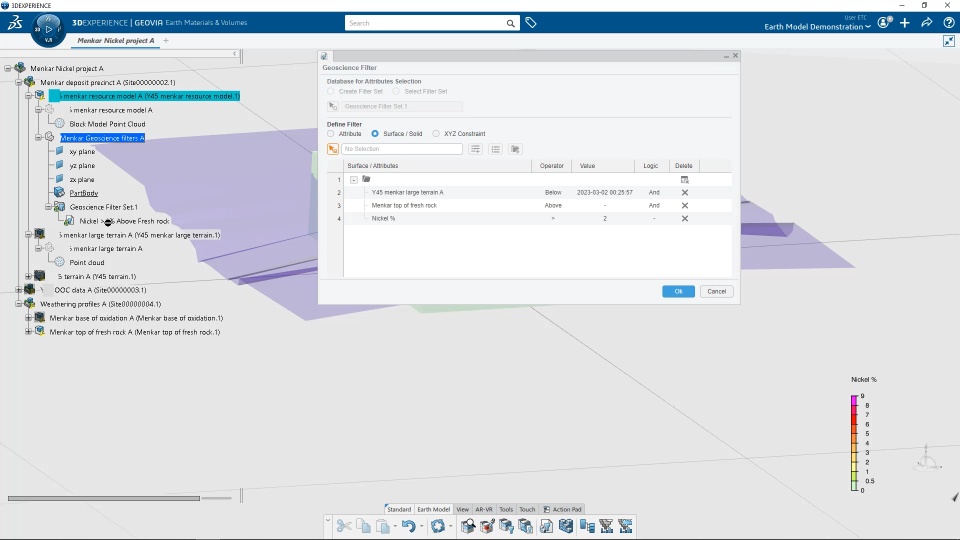Expand the terrain A (Y45 terrain.1) node

(28, 276)
